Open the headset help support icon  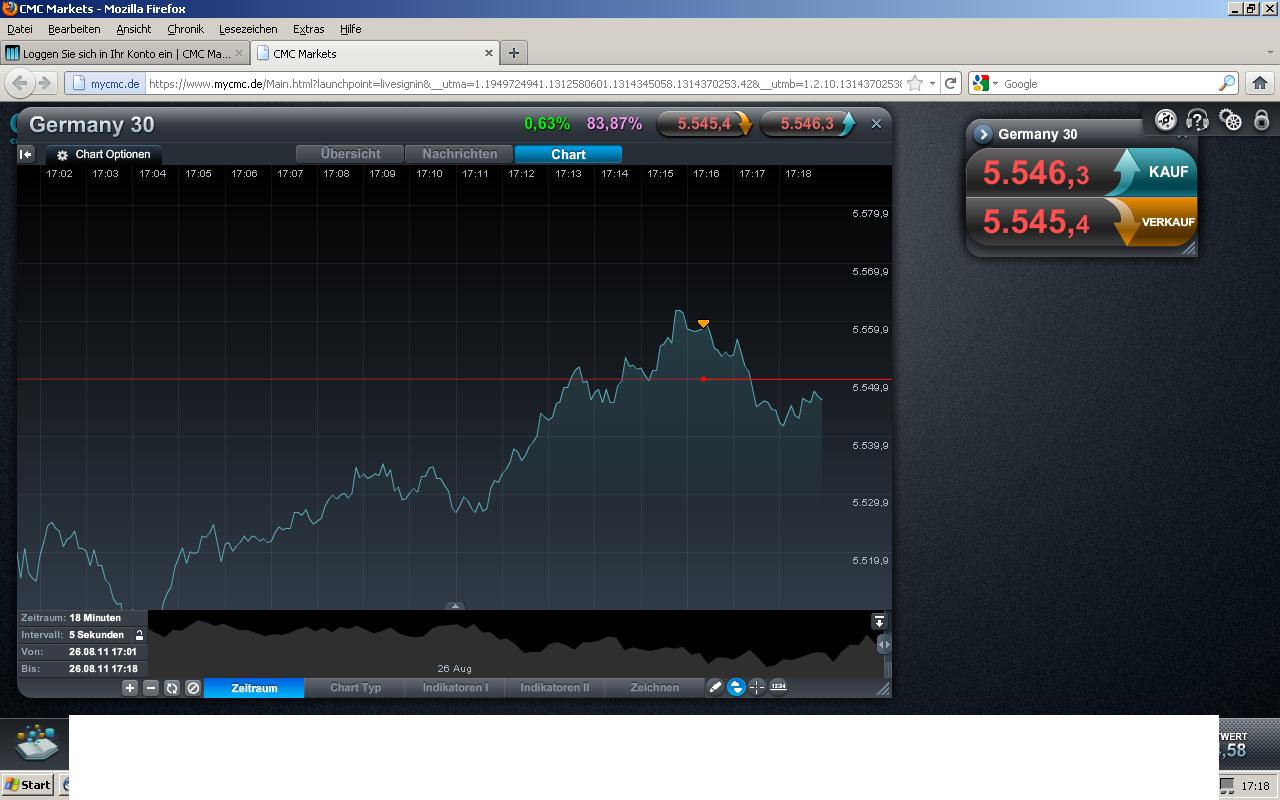tap(1197, 121)
